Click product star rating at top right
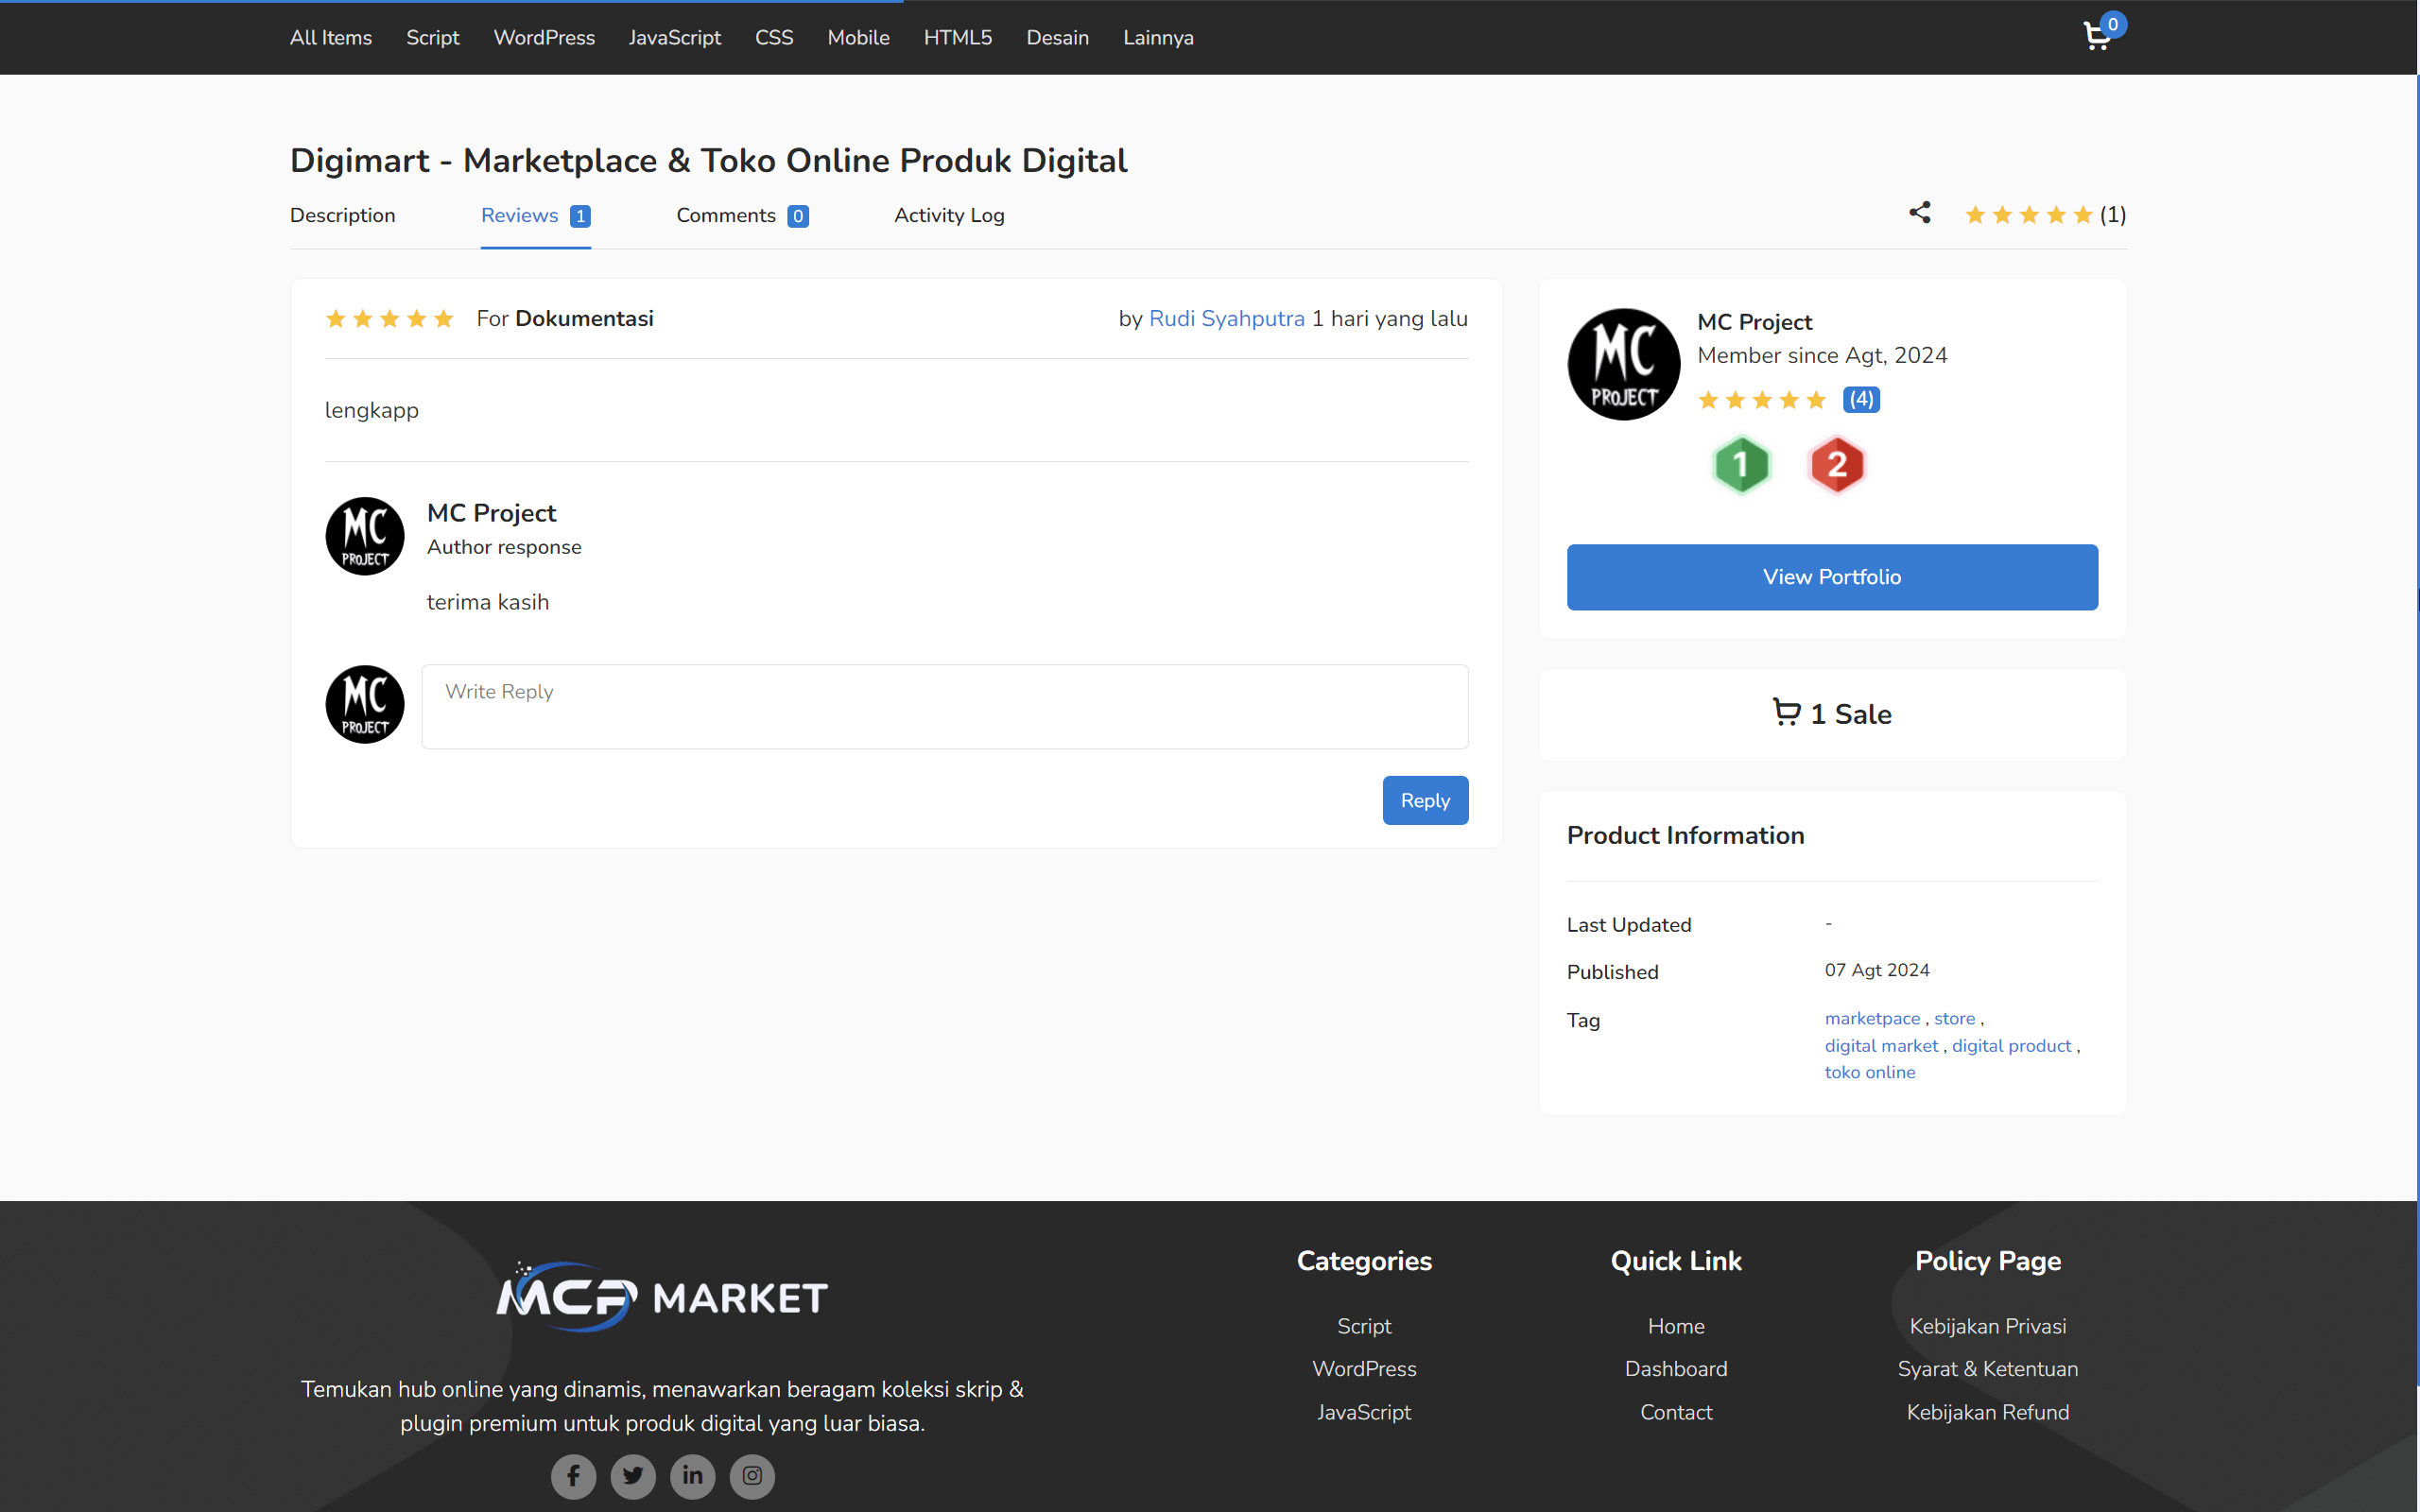The width and height of the screenshot is (2420, 1512). tap(2028, 215)
